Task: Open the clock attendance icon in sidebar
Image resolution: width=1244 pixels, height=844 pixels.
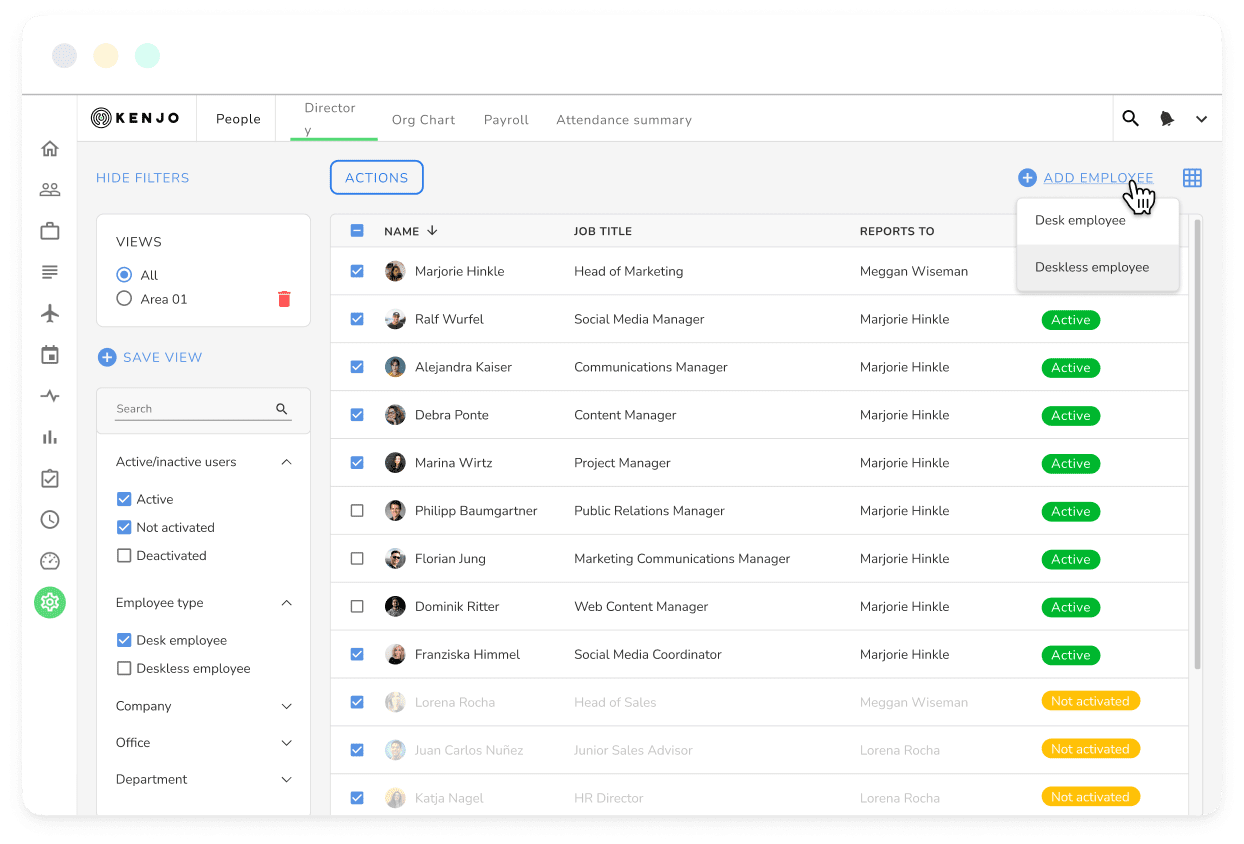Action: [50, 520]
